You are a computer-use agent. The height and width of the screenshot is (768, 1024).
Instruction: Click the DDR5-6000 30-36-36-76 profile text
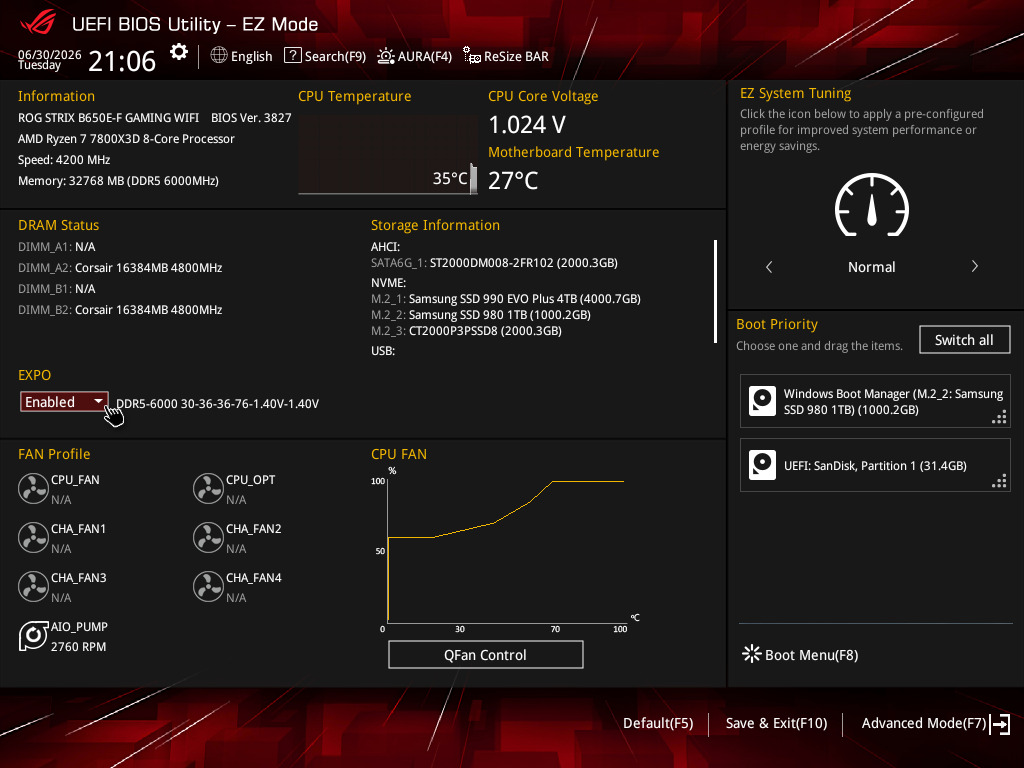point(217,404)
